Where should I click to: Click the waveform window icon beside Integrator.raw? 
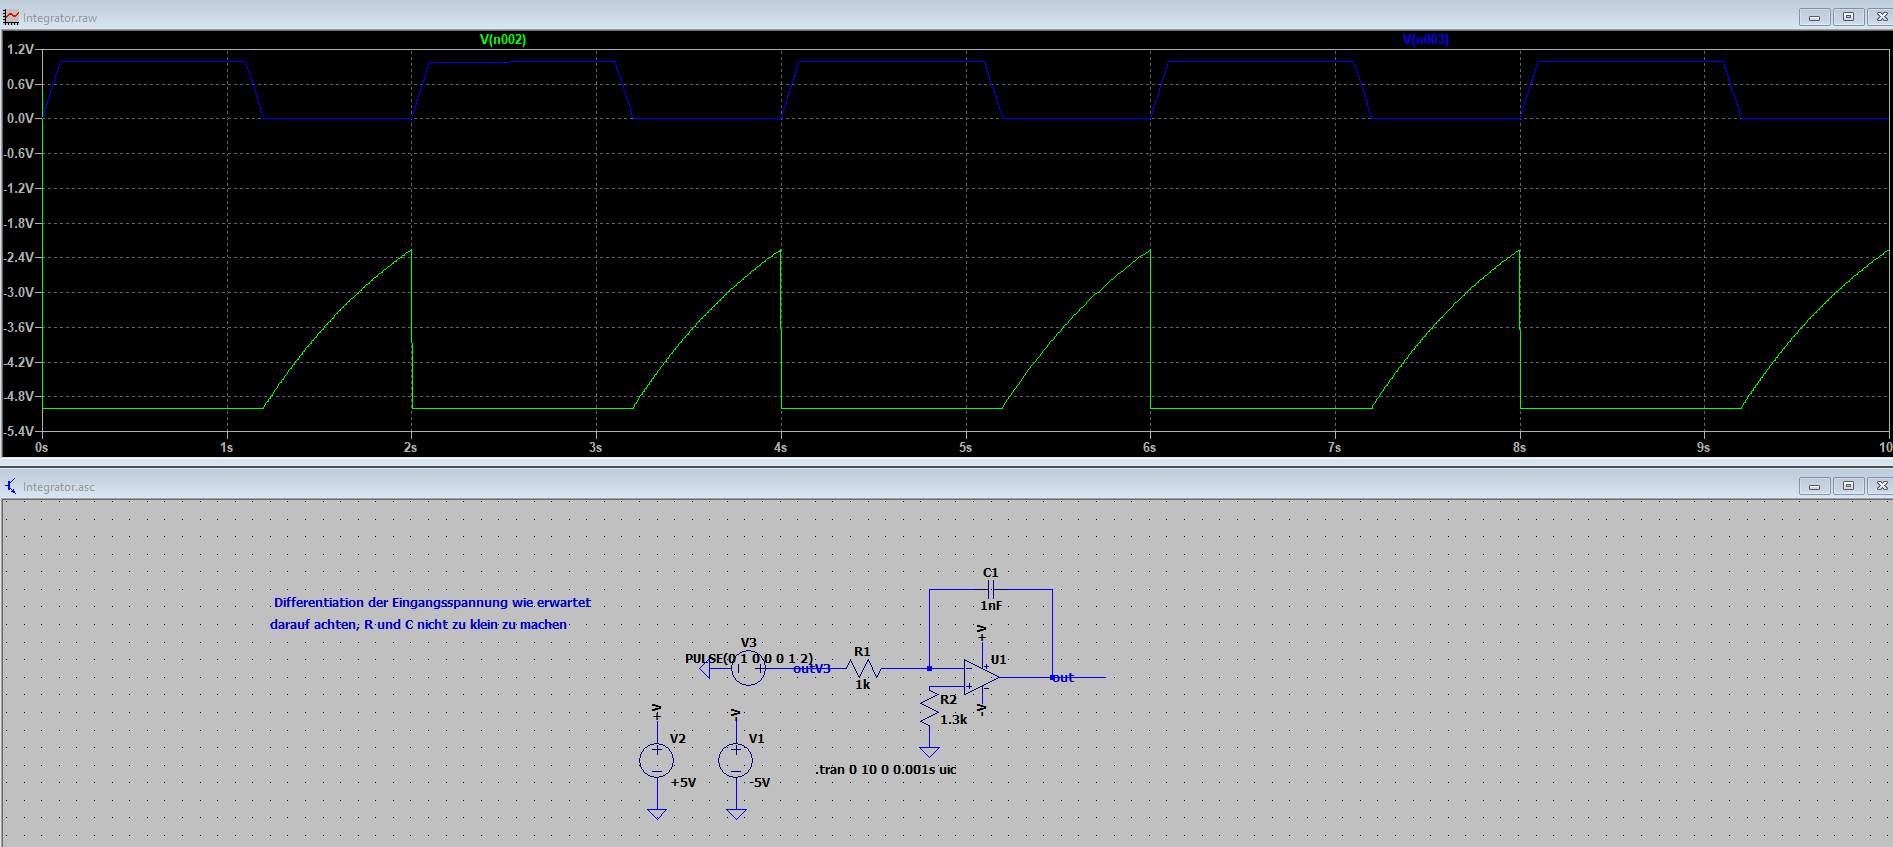coord(12,17)
